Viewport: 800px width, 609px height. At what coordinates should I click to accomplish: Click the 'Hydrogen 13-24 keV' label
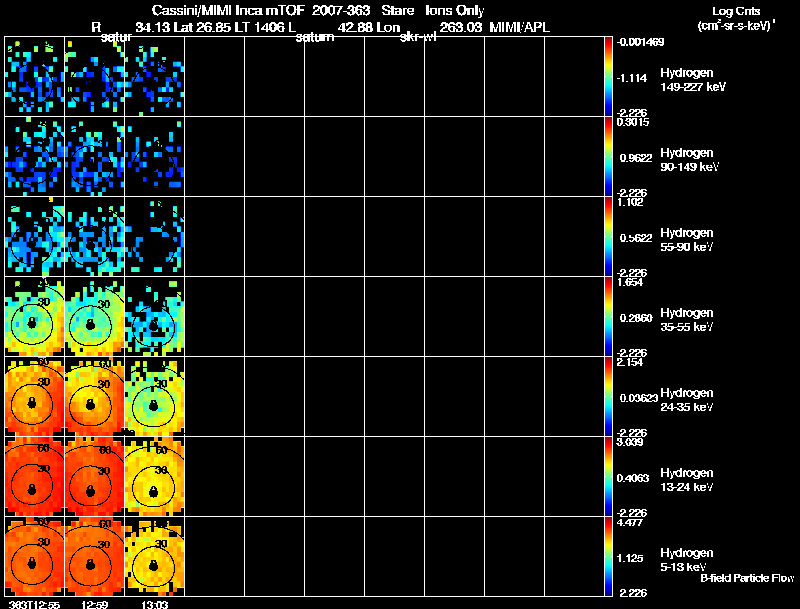[x=687, y=480]
